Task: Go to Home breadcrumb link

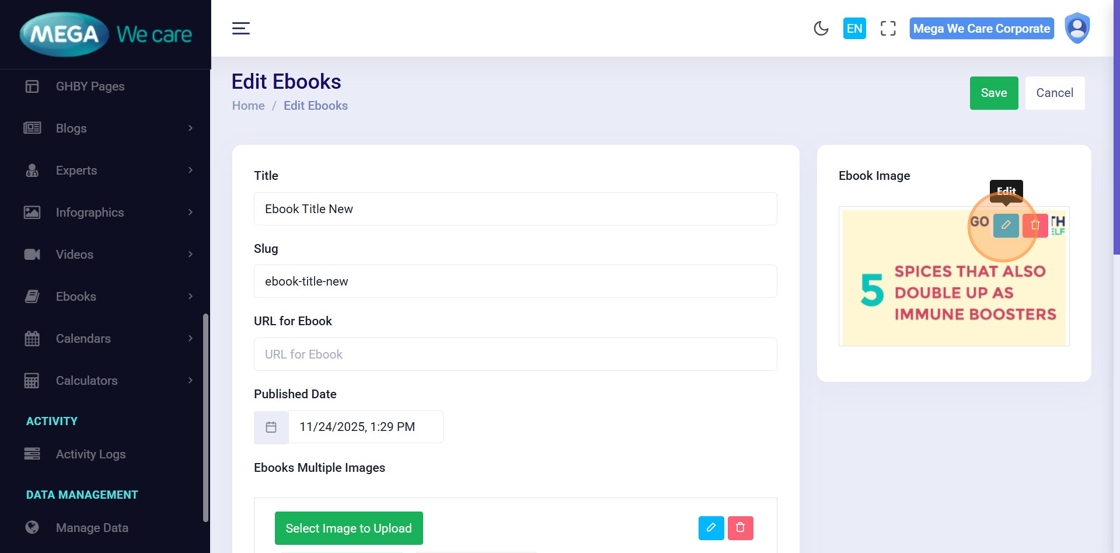Action: click(248, 106)
